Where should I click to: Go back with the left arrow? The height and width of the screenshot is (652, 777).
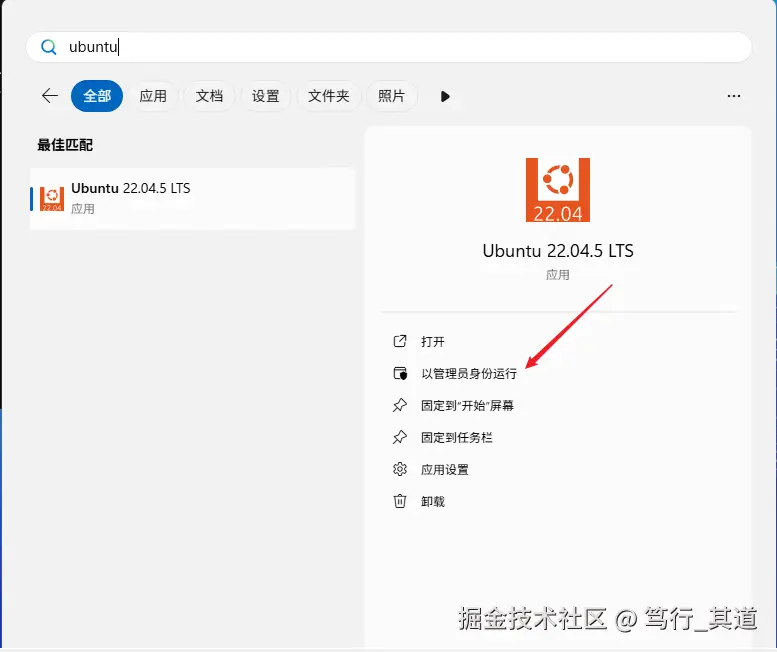coord(50,96)
